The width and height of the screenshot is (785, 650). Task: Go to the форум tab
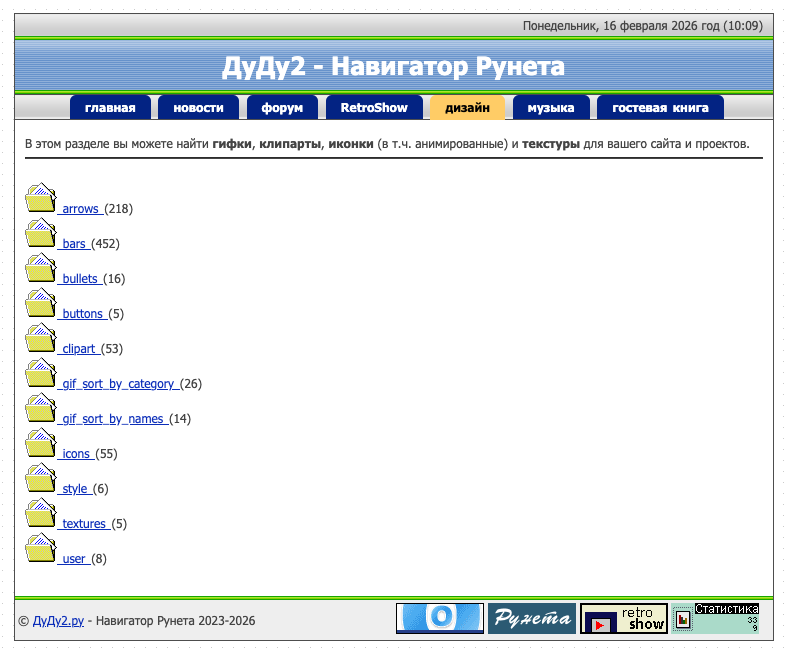282,108
